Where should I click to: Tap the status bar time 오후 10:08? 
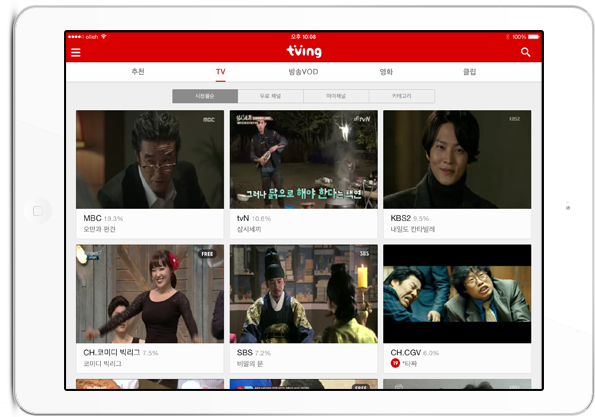click(x=304, y=37)
